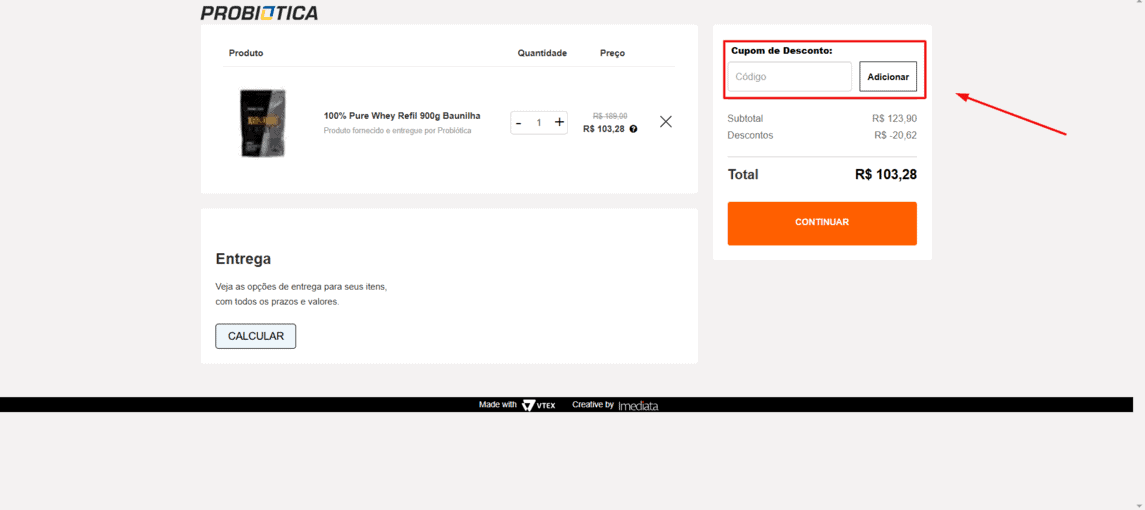This screenshot has width=1145, height=510.
Task: Focus the coupon Código input field
Action: click(789, 77)
